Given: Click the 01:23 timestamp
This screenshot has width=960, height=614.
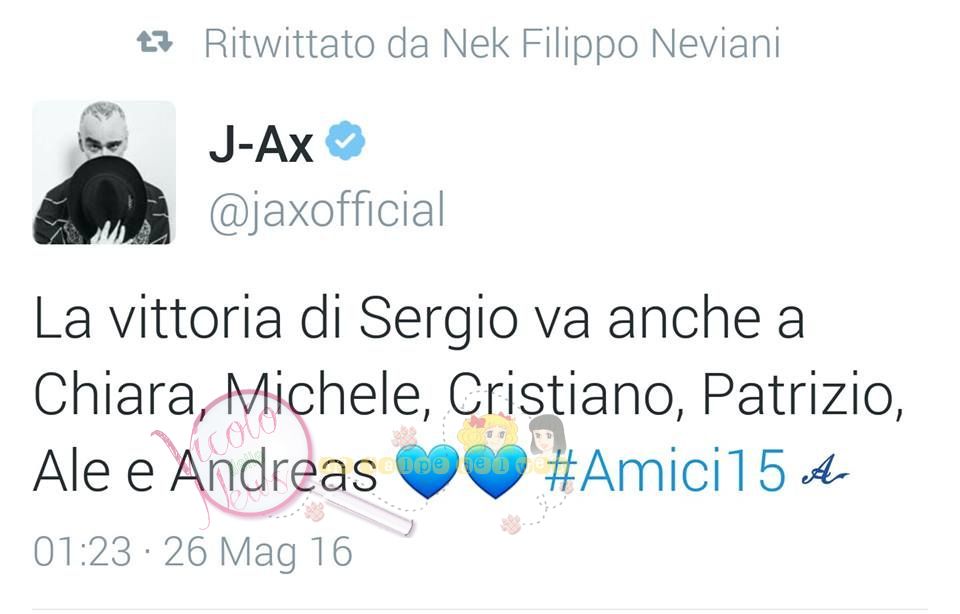Looking at the screenshot, I should (x=82, y=552).
